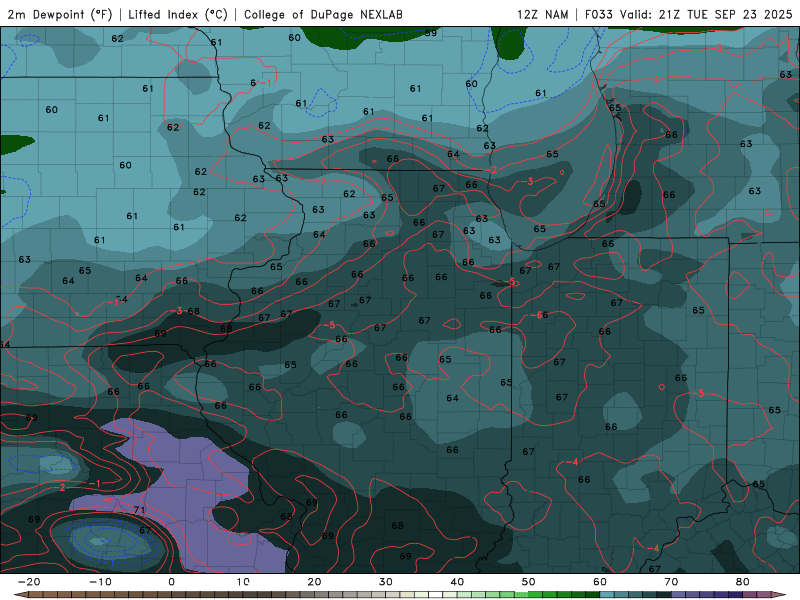Click the 20 label on the color scale
The image size is (800, 600).
[x=314, y=582]
